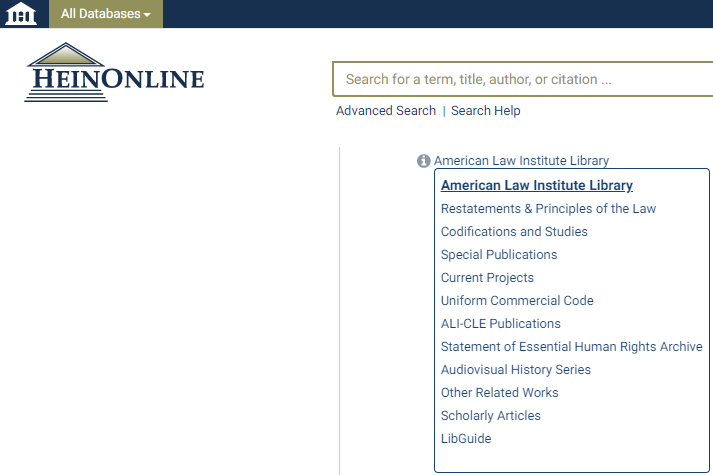This screenshot has width=713, height=475.
Task: Open Other Related Works
Action: coord(499,392)
